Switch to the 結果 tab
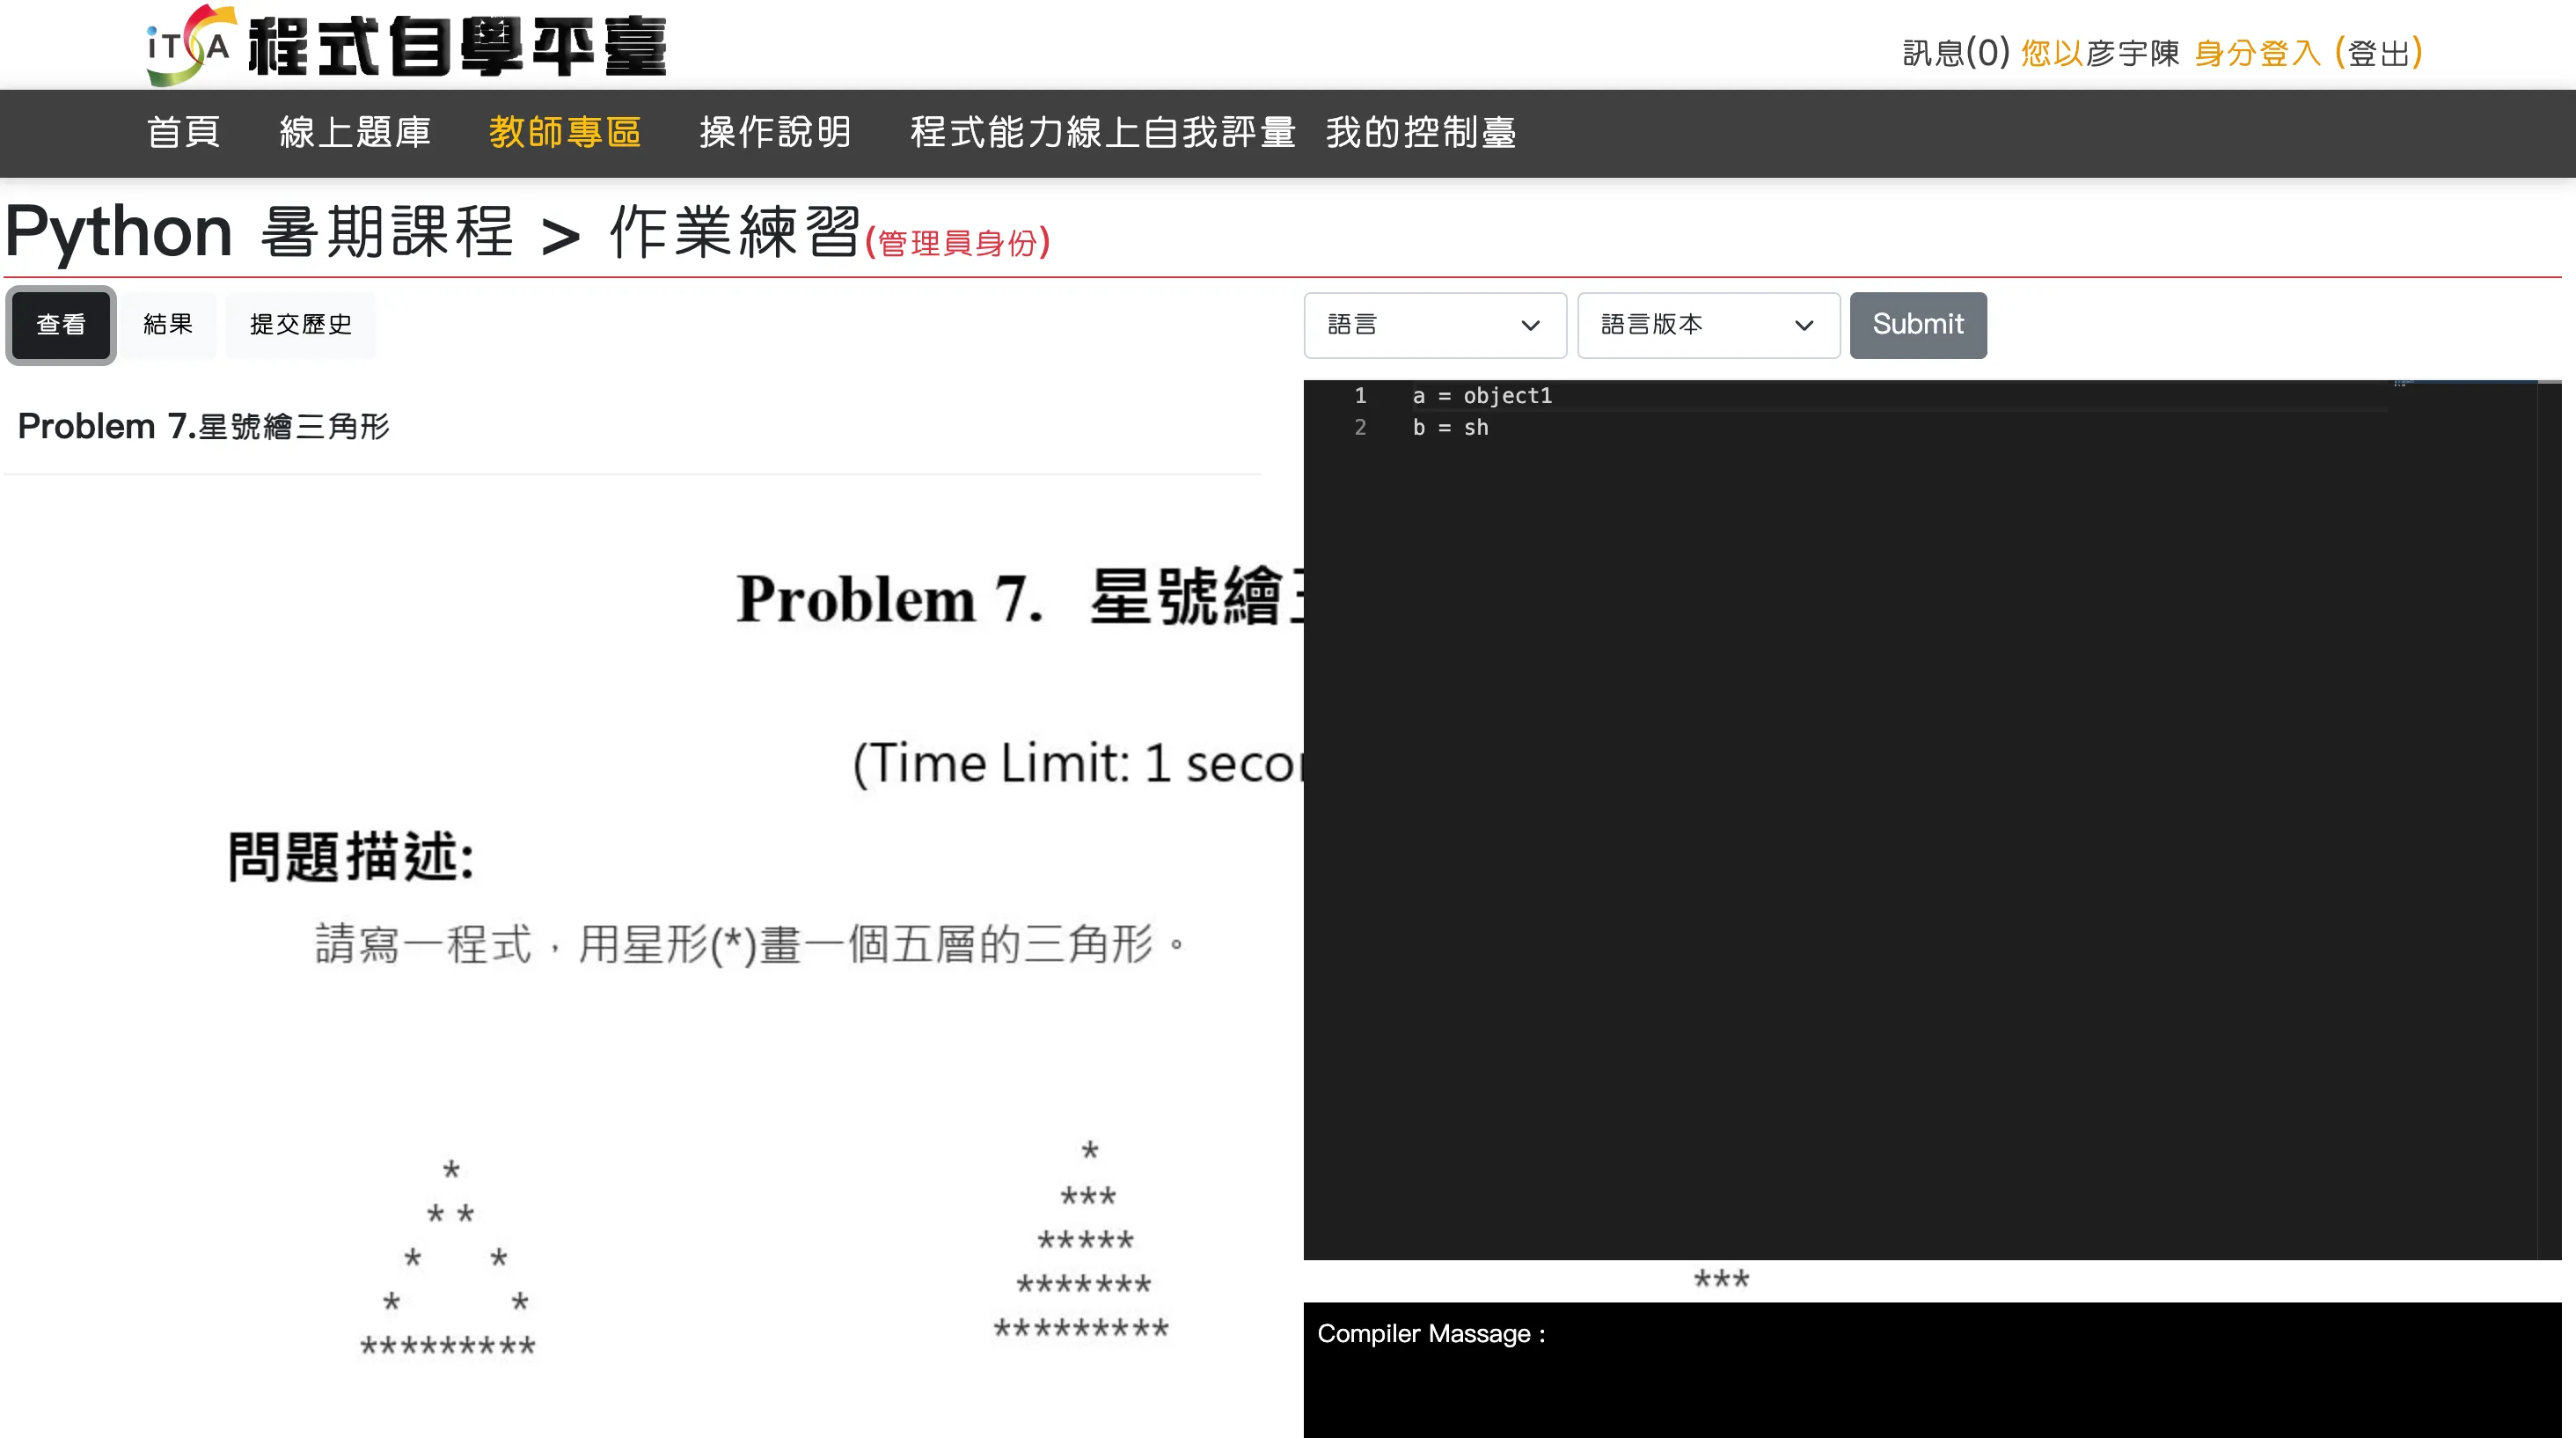Screen dimensions: 2576x1438 click(168, 325)
